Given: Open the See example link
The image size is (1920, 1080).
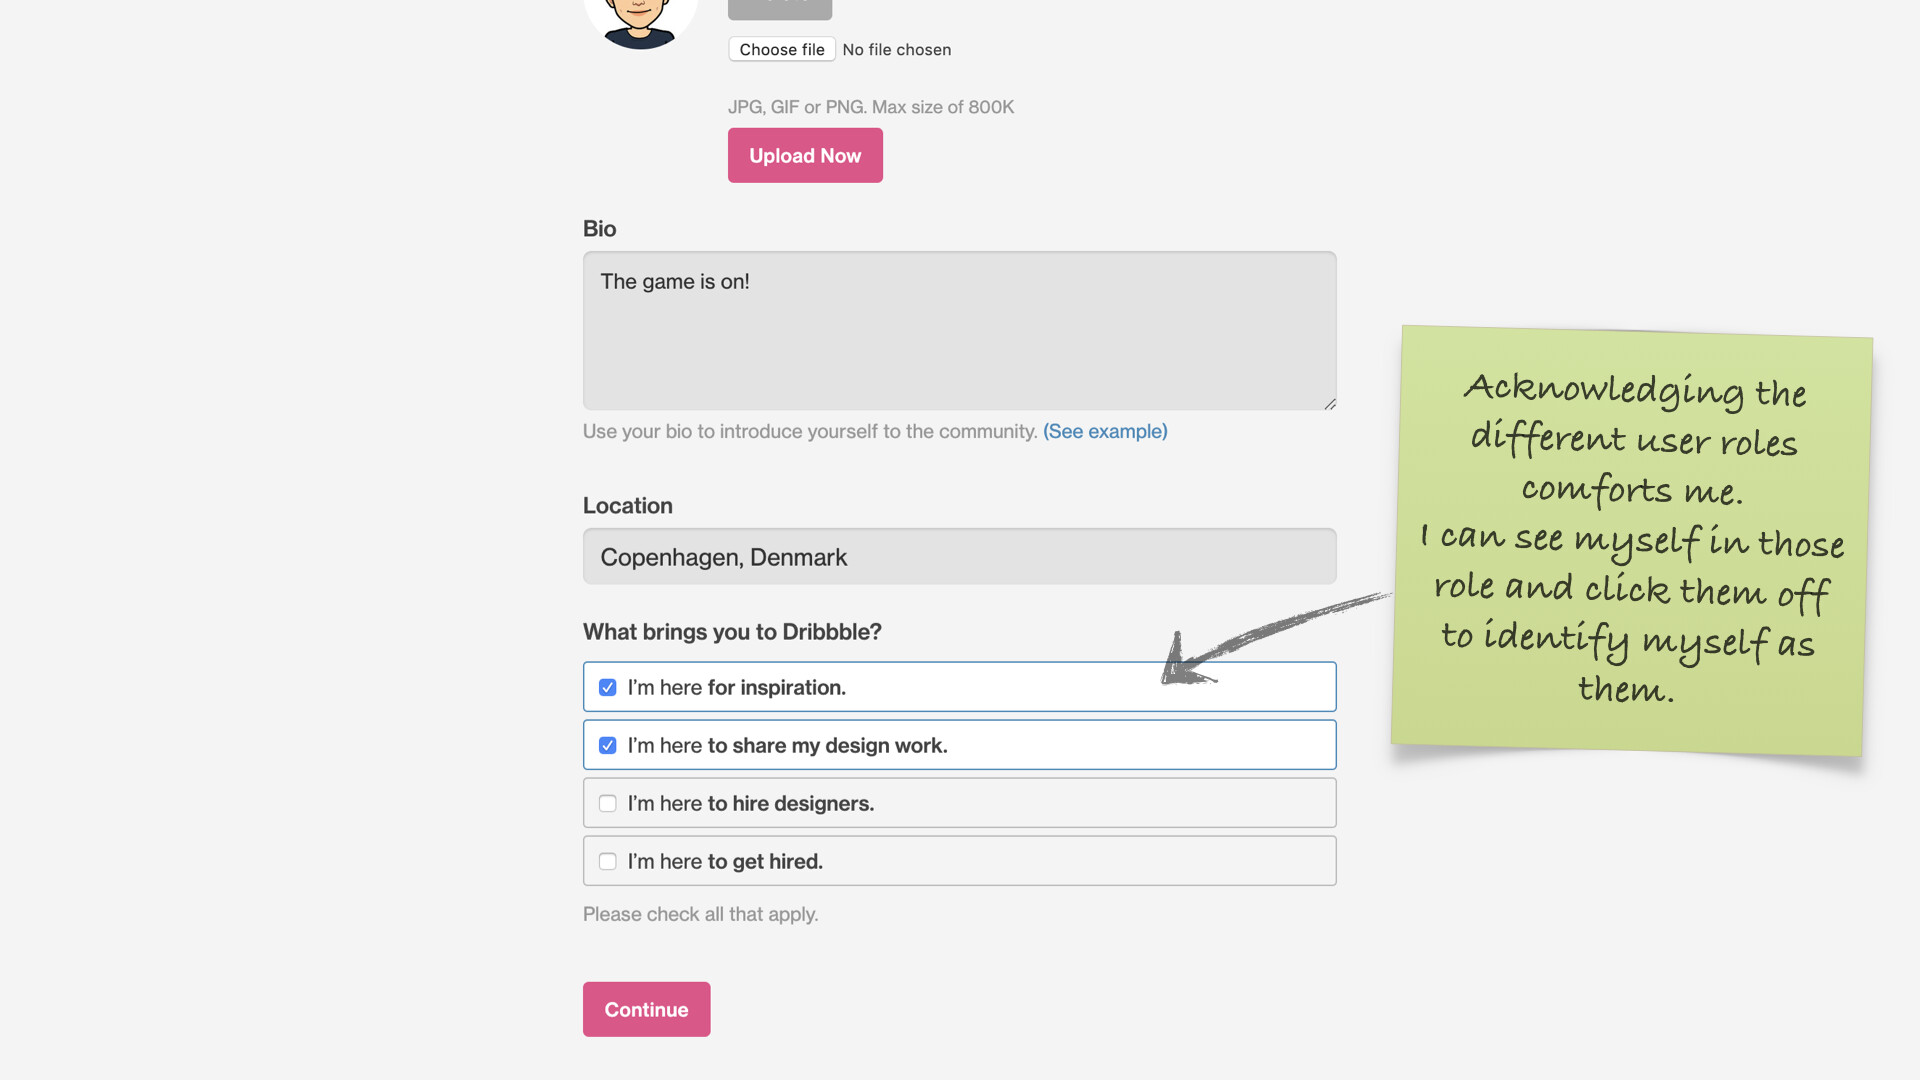Looking at the screenshot, I should coord(1105,431).
